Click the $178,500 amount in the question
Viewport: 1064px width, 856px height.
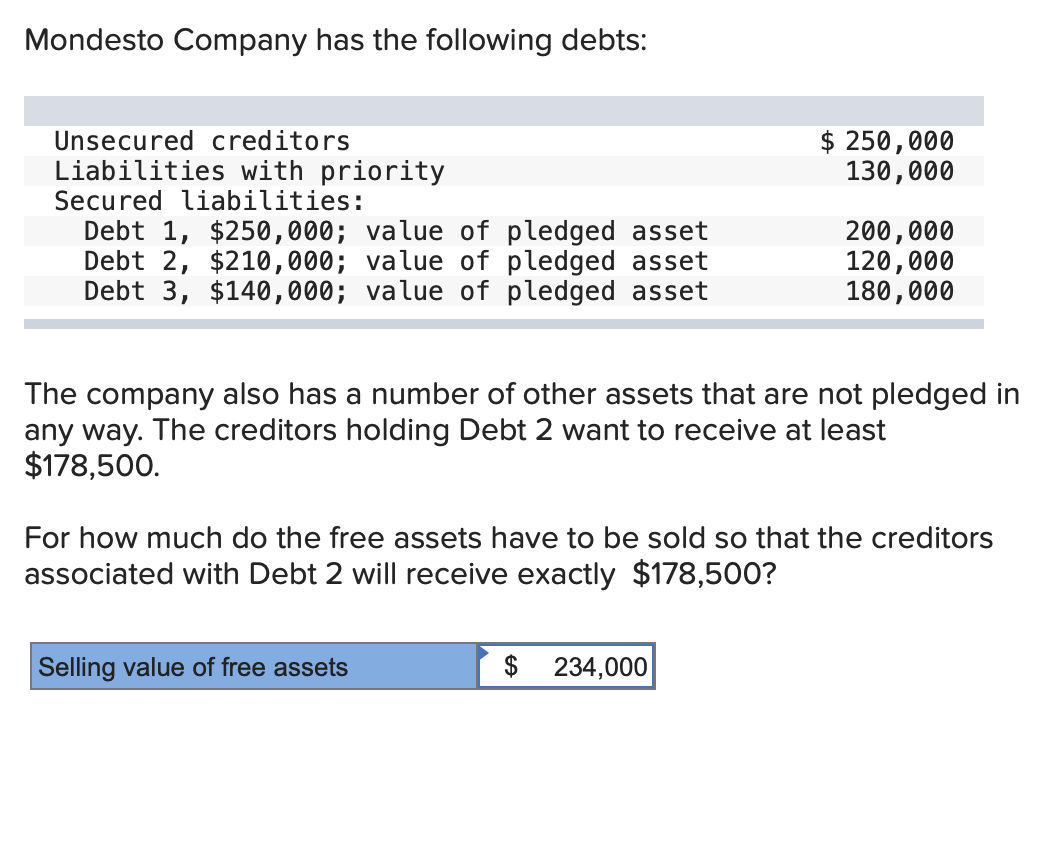[x=704, y=574]
